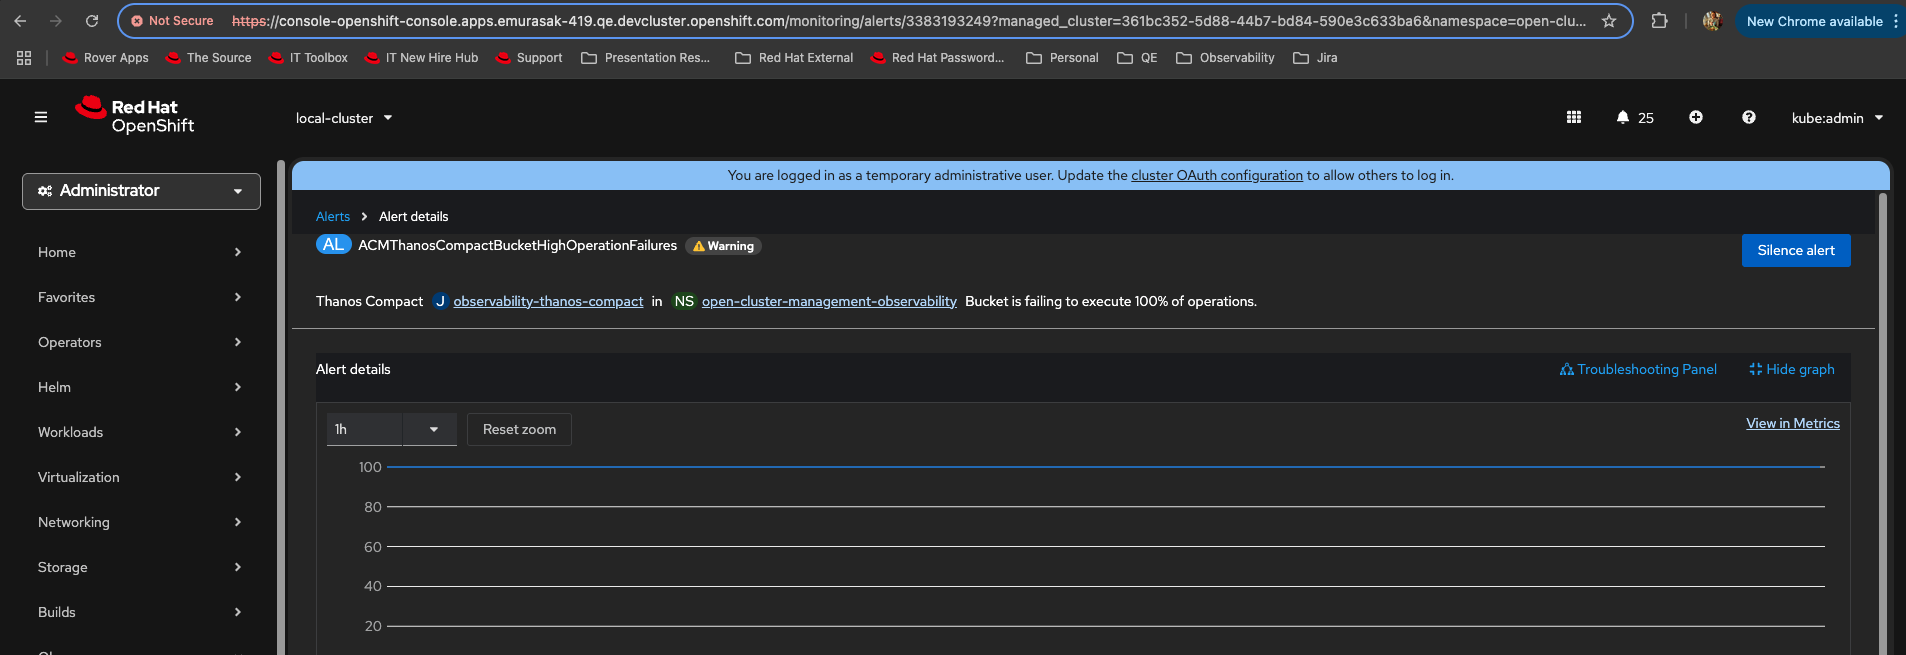Bookmark this page with the star icon
The height and width of the screenshot is (655, 1906).
(x=1609, y=21)
